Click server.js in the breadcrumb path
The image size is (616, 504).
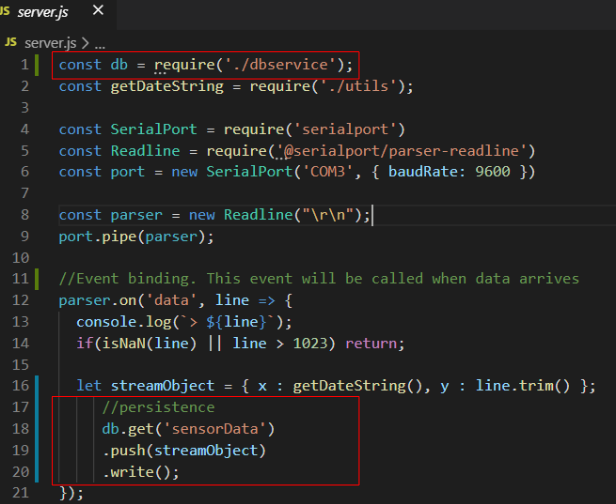(50, 43)
